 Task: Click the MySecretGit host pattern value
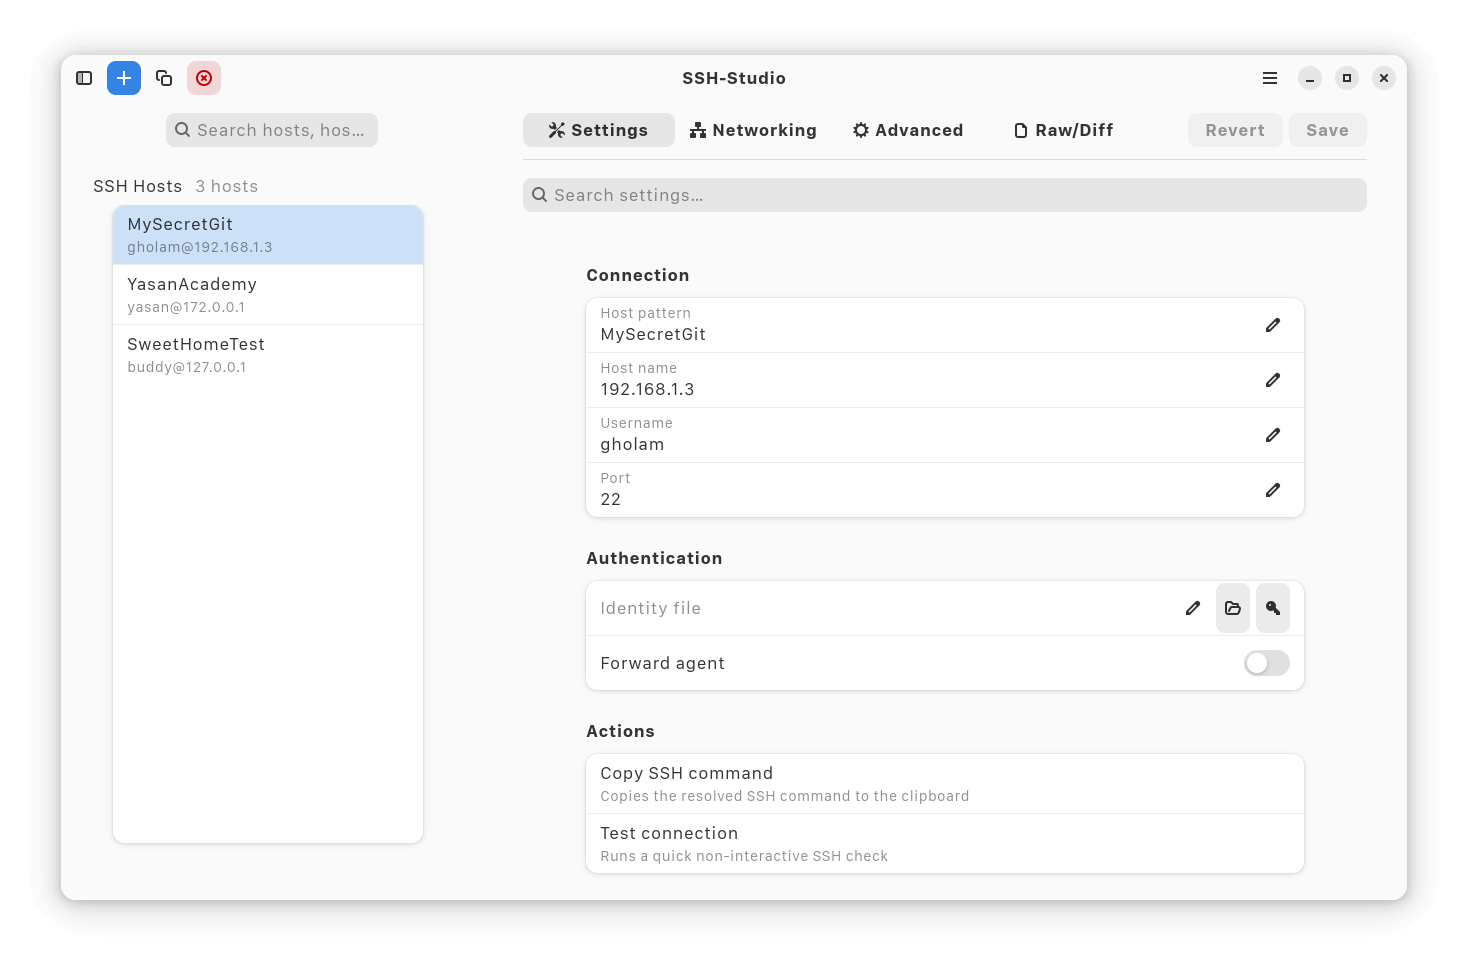point(653,334)
